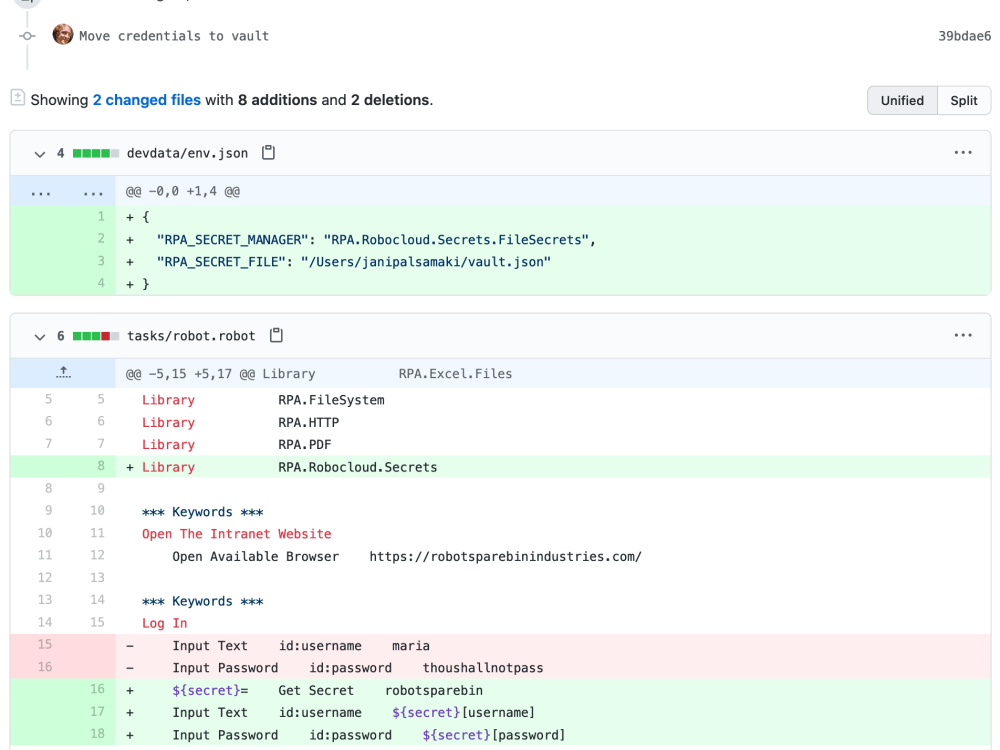Open the tasks/robot.robot file options menu

[962, 336]
